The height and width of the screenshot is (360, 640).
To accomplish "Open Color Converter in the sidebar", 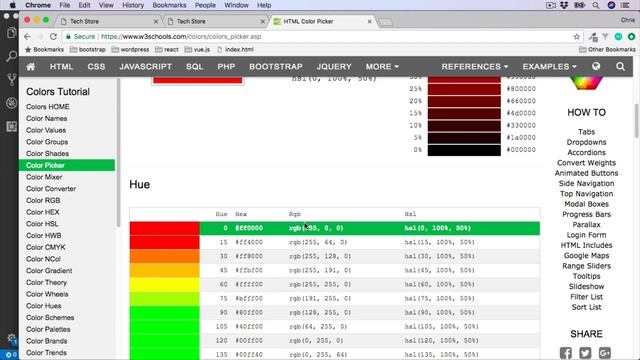I will tap(51, 189).
